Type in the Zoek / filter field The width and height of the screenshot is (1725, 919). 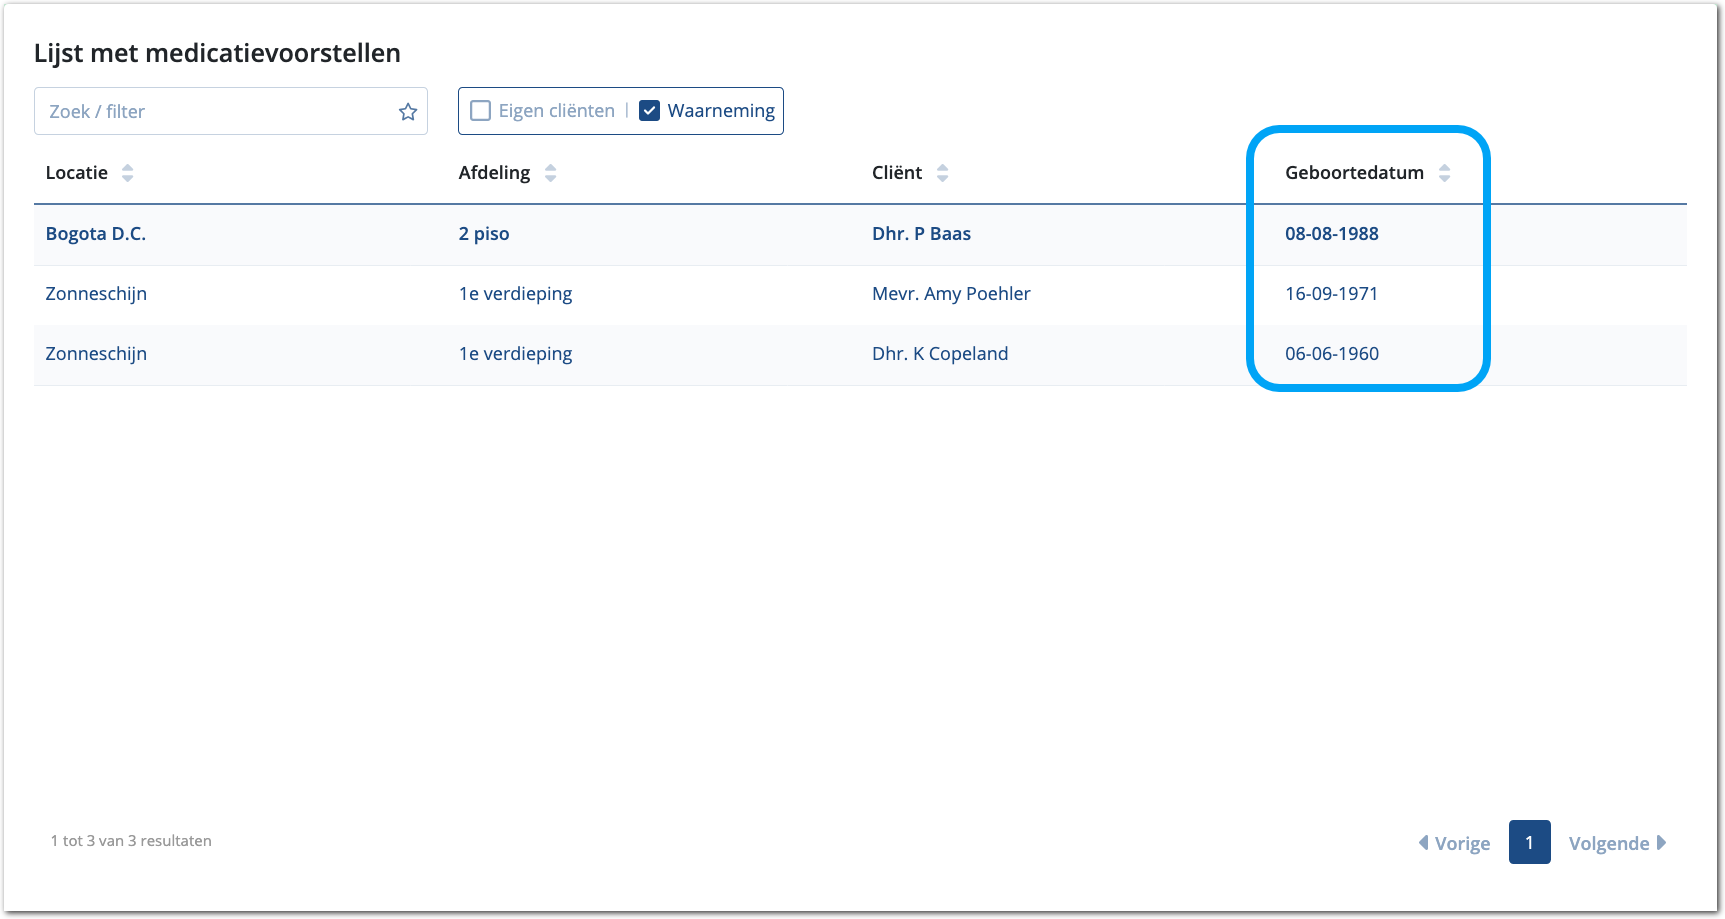215,112
